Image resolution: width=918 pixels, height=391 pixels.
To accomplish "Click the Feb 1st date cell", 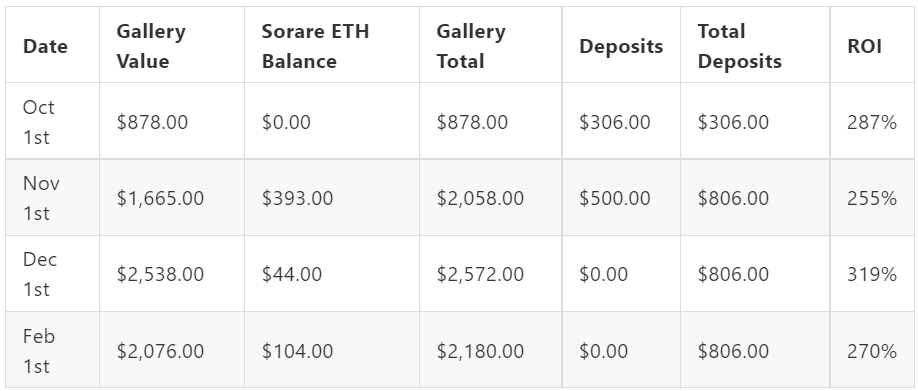I will tap(52, 350).
